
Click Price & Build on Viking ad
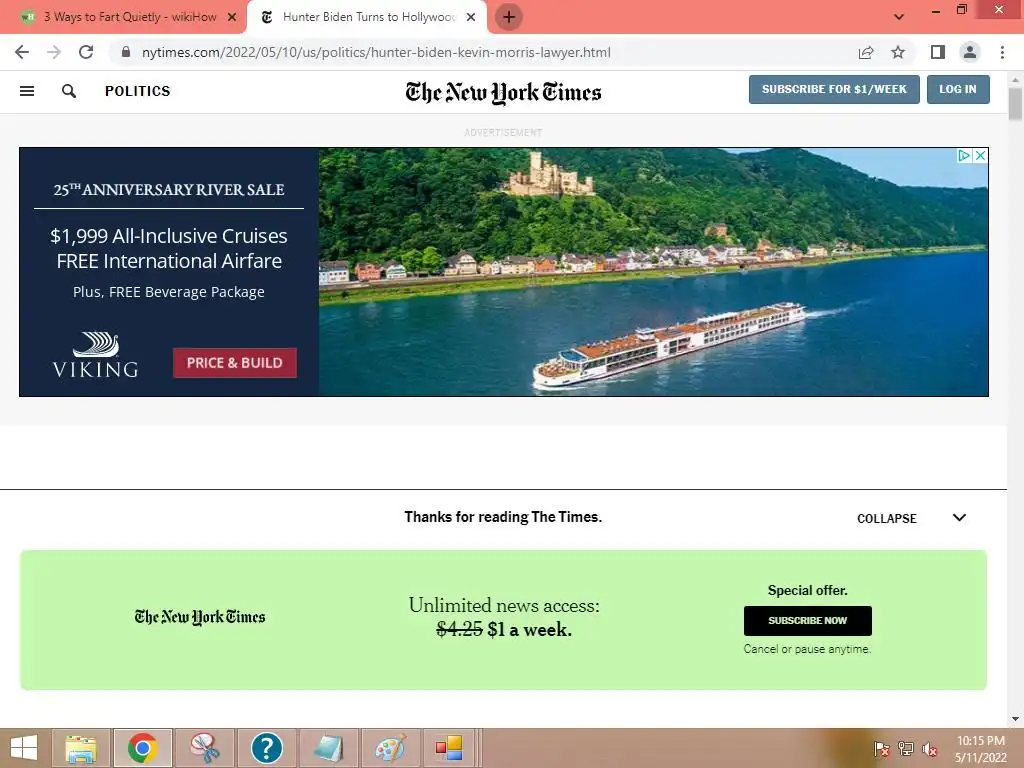(x=234, y=362)
